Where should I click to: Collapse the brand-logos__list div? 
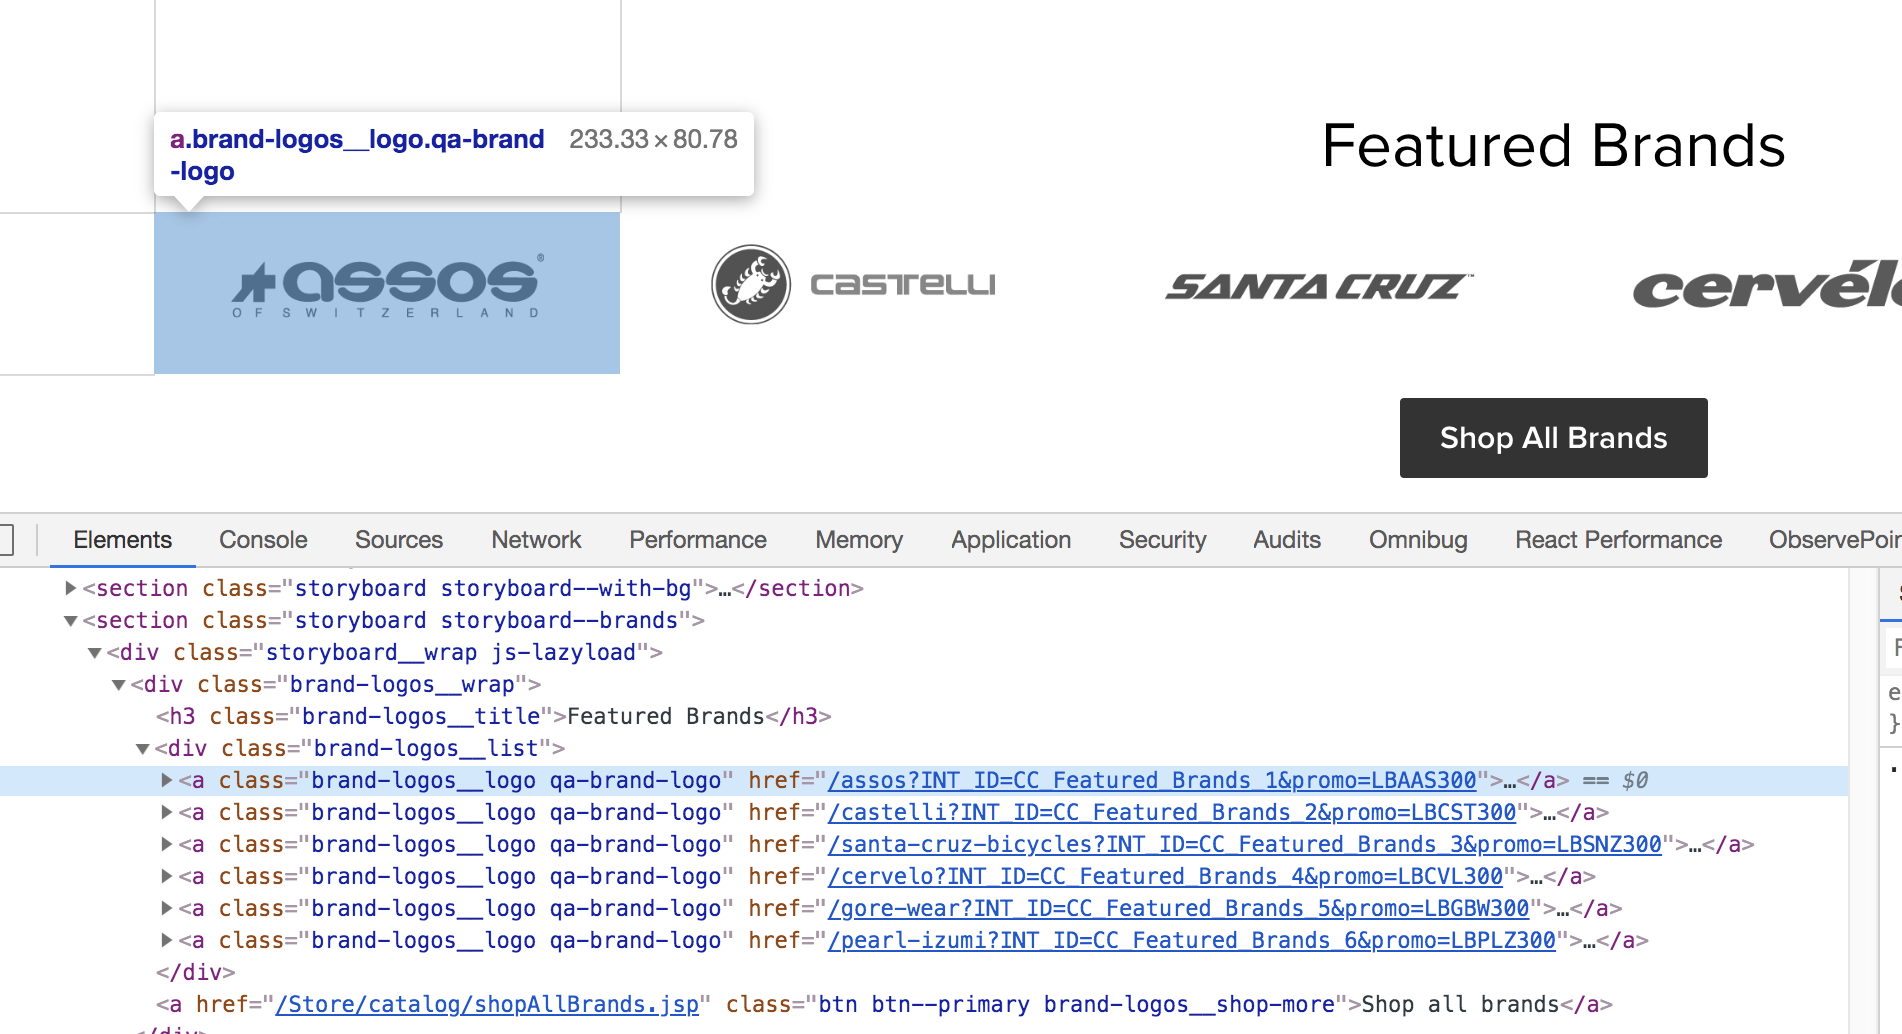coord(143,749)
